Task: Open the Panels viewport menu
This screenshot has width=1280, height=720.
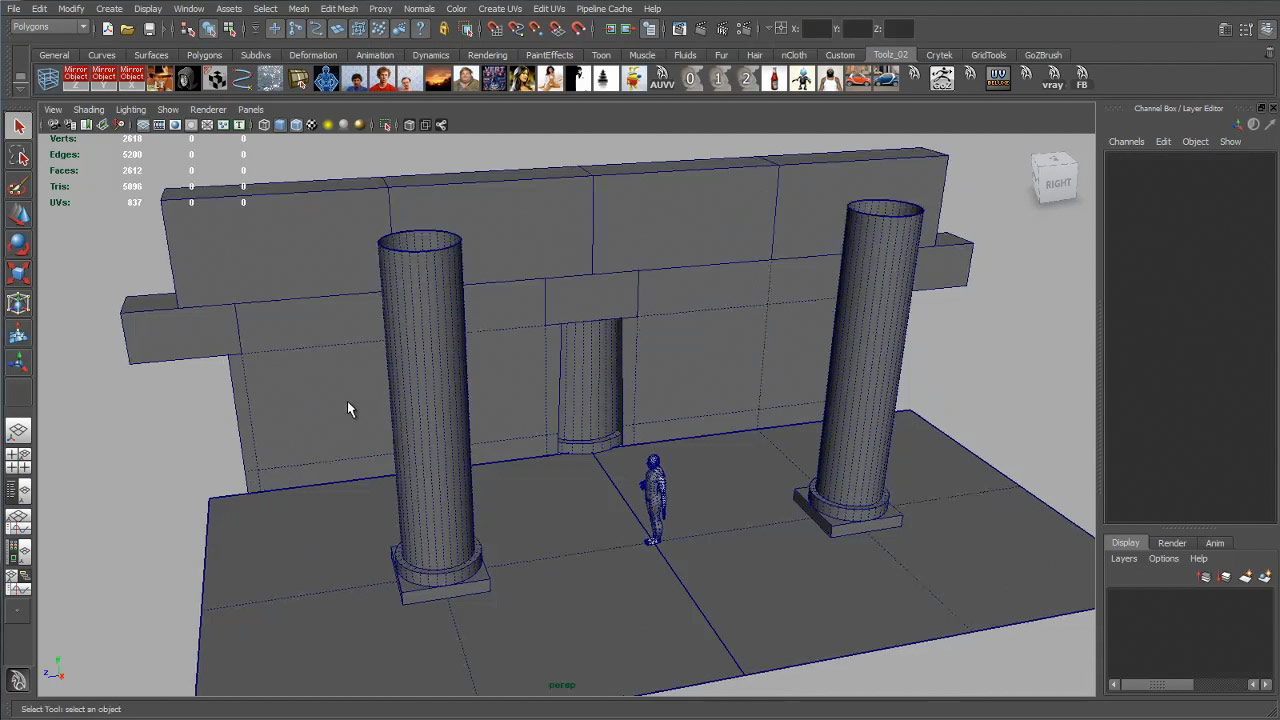Action: click(250, 109)
